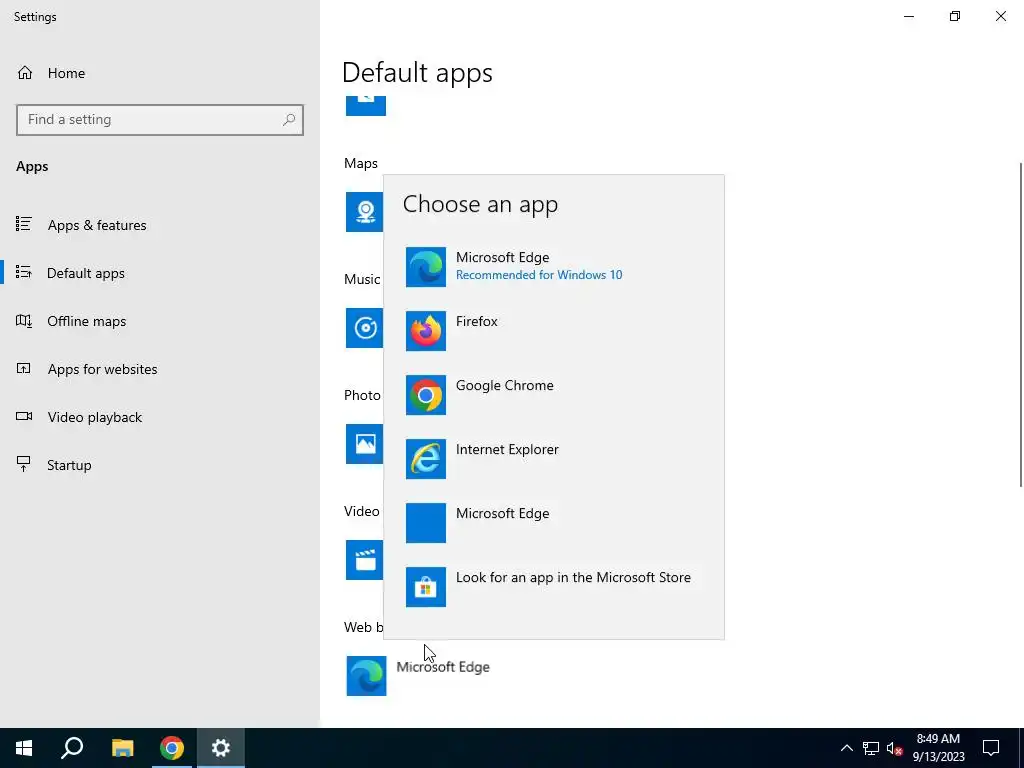This screenshot has height=768, width=1024.
Task: Open the Microsoft Store shopping bag icon
Action: (x=426, y=587)
